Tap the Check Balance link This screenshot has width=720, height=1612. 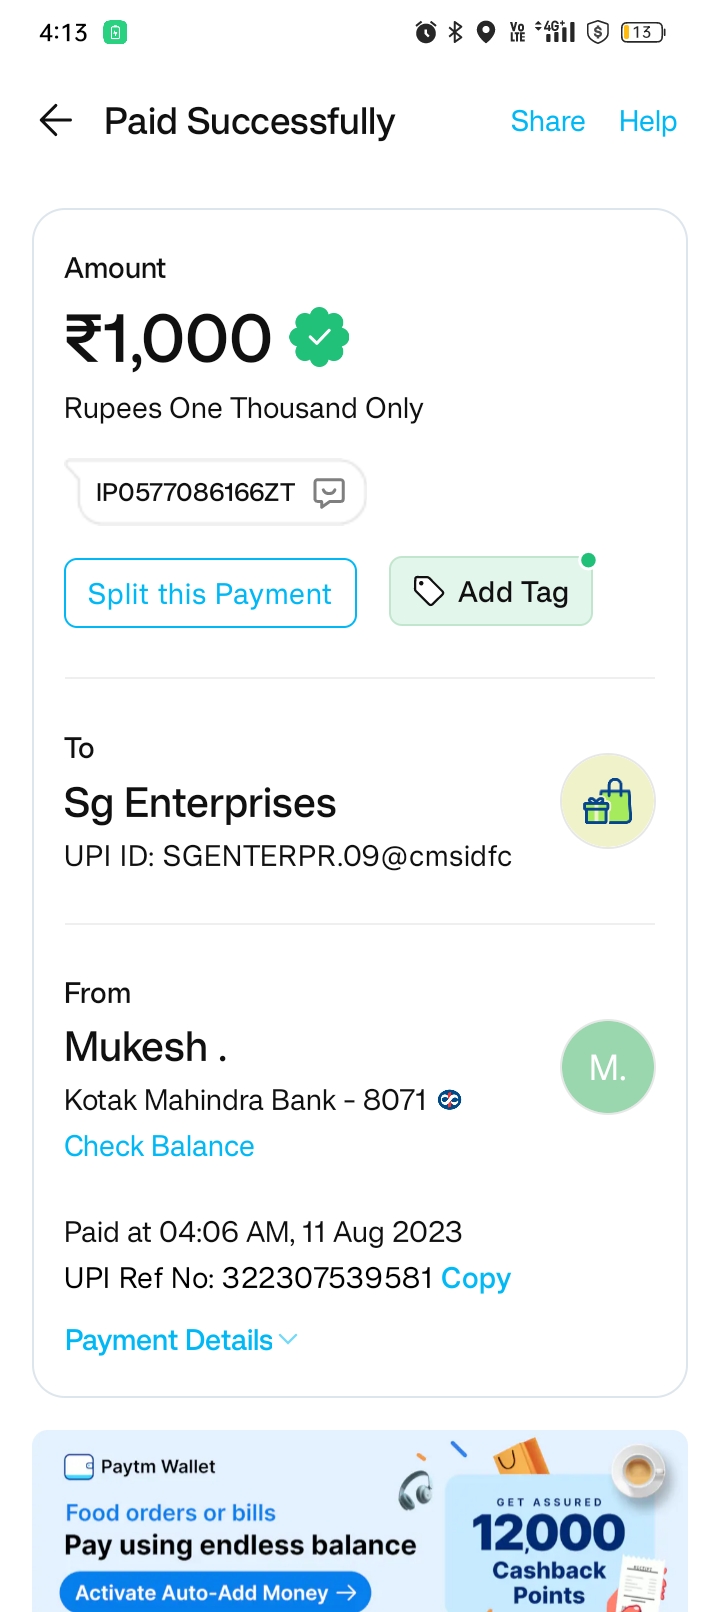click(x=159, y=1146)
